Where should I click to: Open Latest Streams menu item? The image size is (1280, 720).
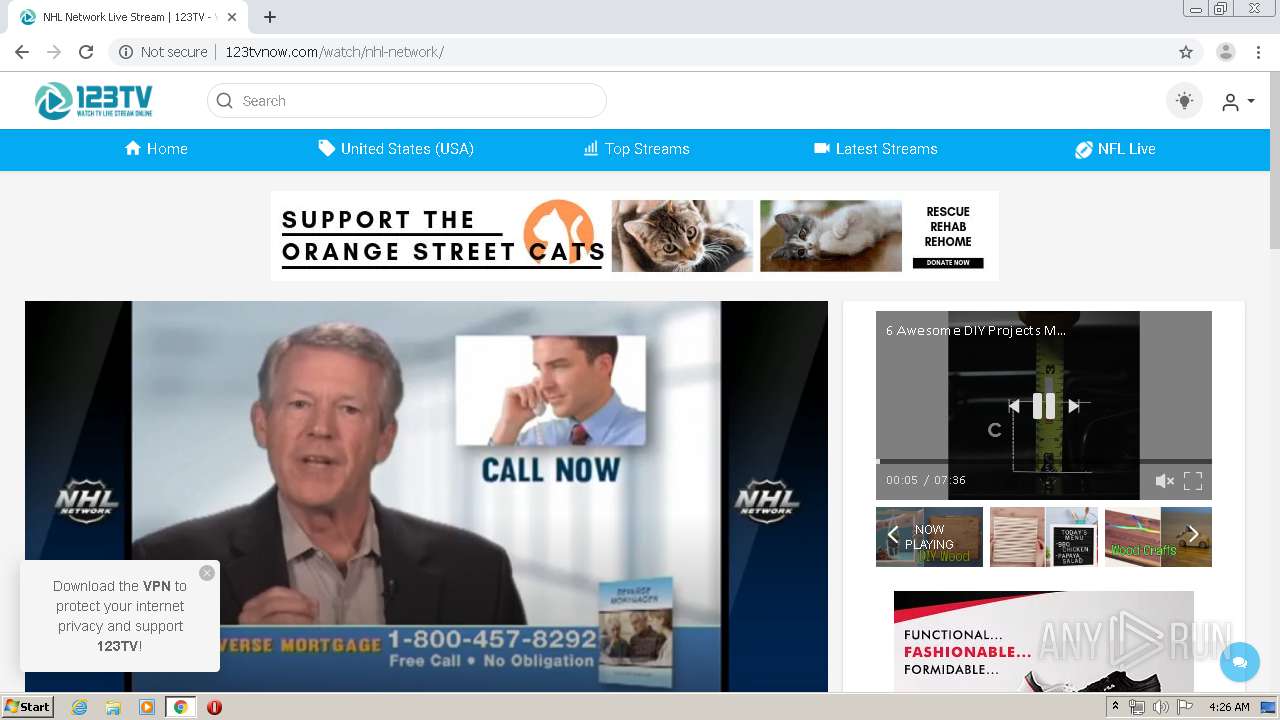click(x=876, y=149)
